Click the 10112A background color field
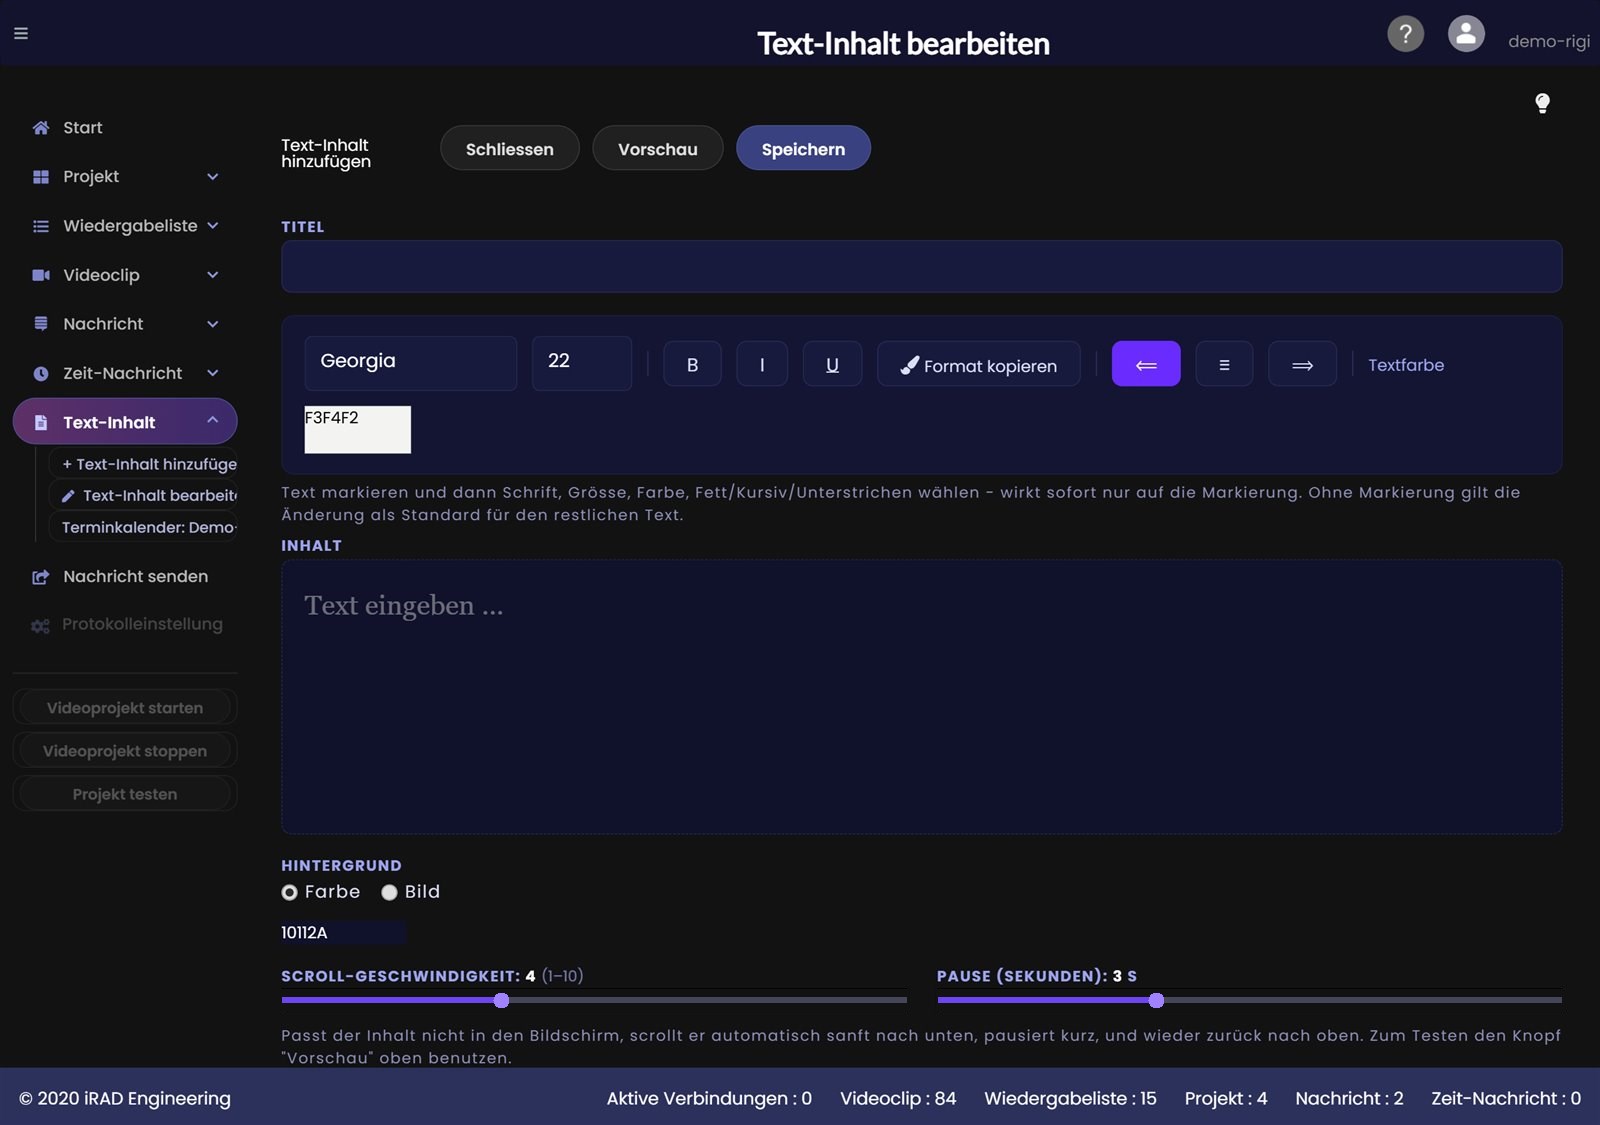This screenshot has width=1600, height=1125. pyautogui.click(x=343, y=932)
